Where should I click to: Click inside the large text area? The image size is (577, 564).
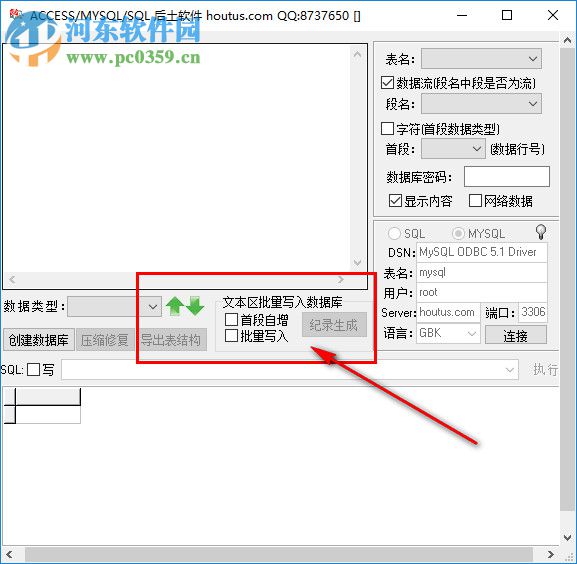[177, 158]
